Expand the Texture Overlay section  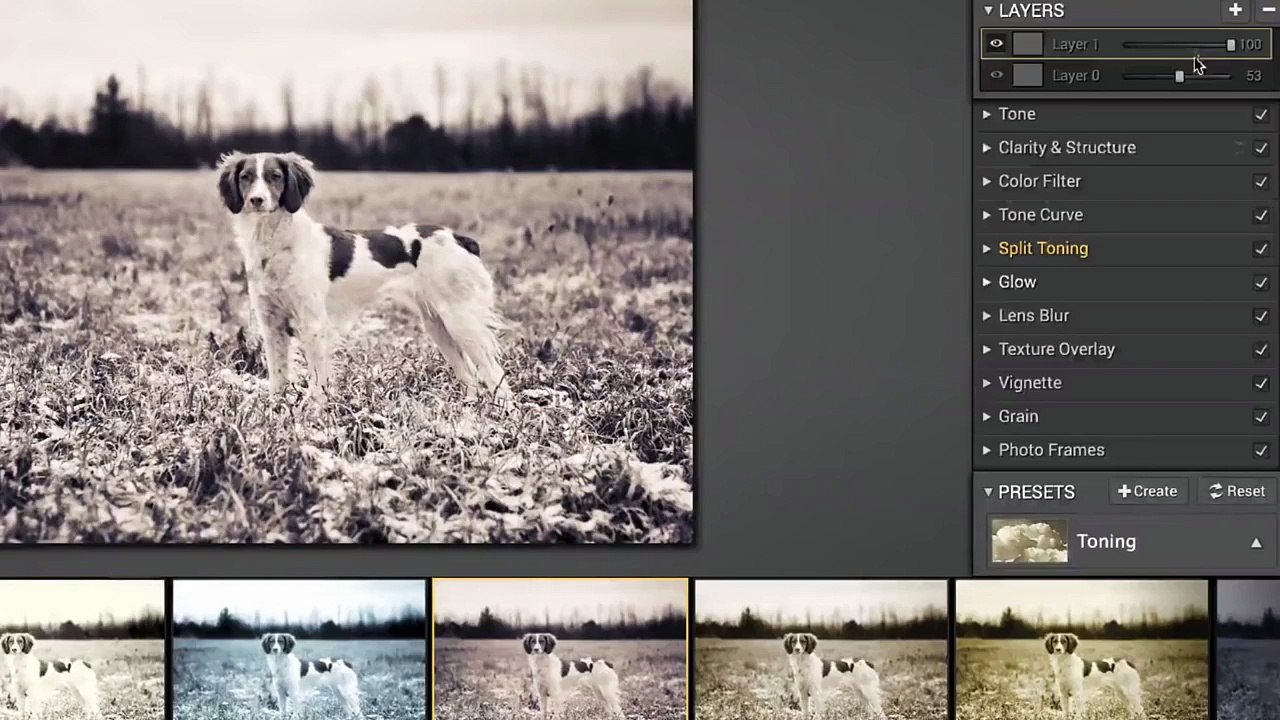(987, 349)
